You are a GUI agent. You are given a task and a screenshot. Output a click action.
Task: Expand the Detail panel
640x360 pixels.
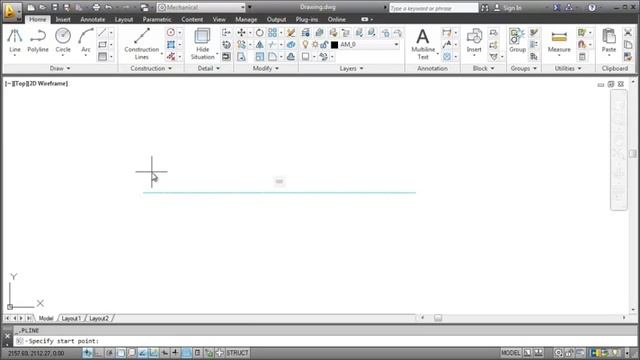tap(209, 69)
